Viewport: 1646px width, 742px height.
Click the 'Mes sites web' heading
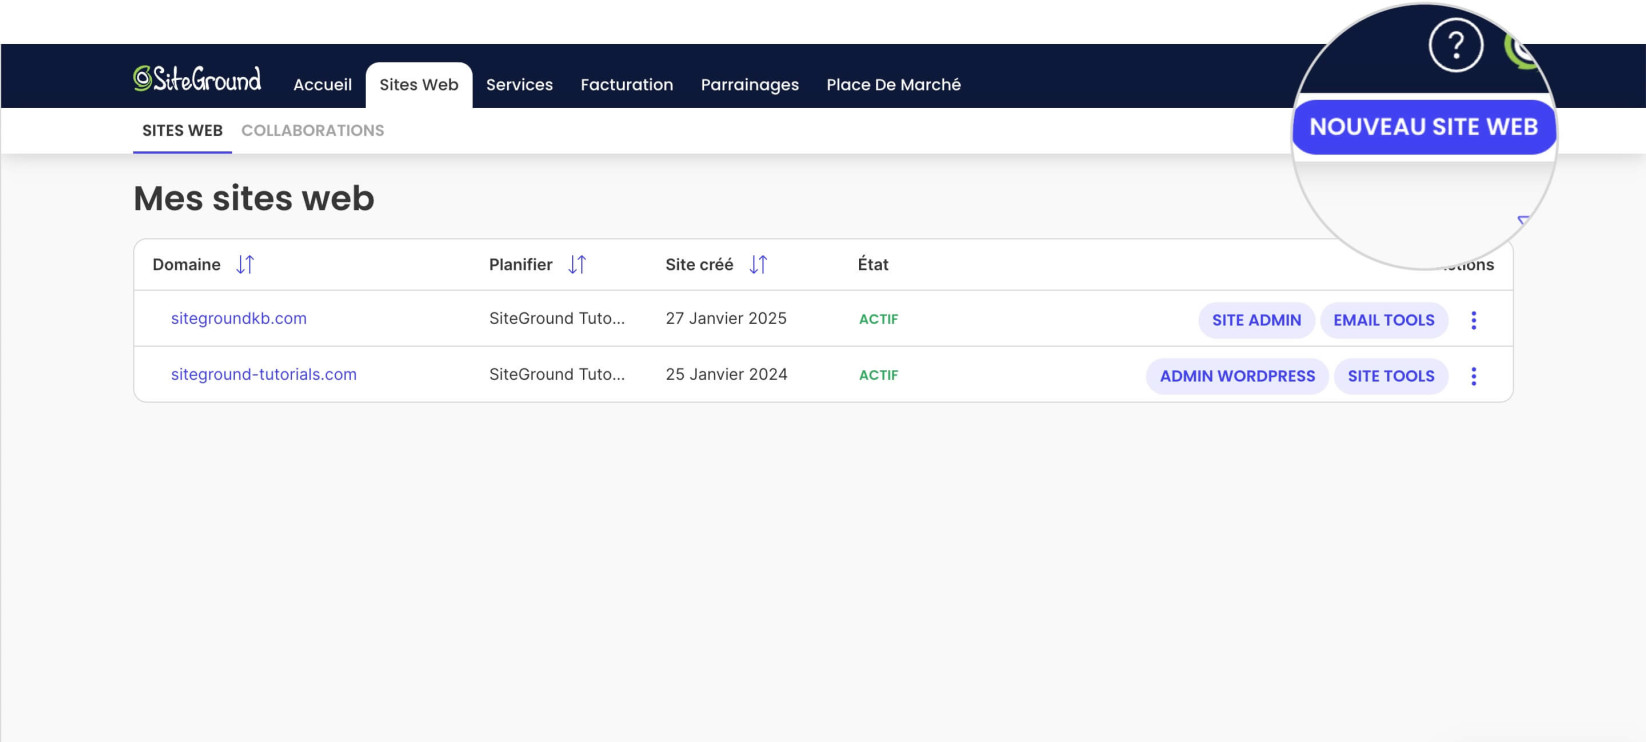coord(254,198)
